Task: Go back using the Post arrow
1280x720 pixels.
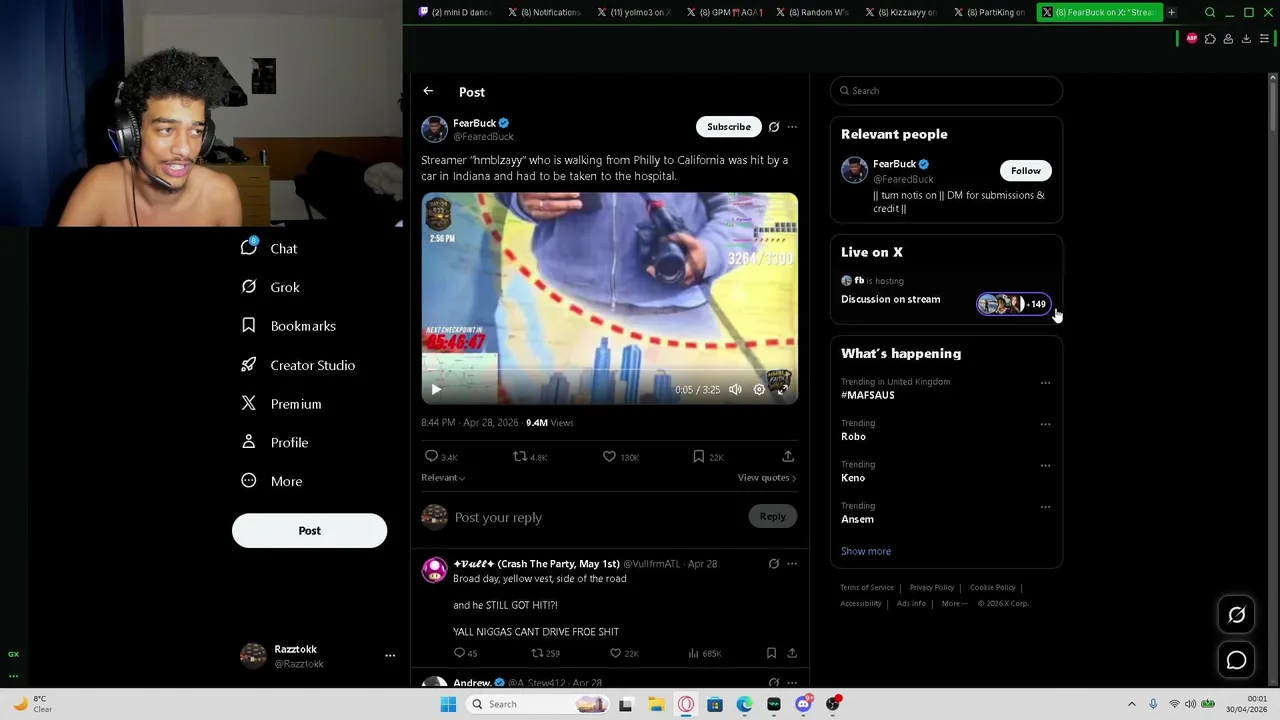Action: click(x=428, y=91)
